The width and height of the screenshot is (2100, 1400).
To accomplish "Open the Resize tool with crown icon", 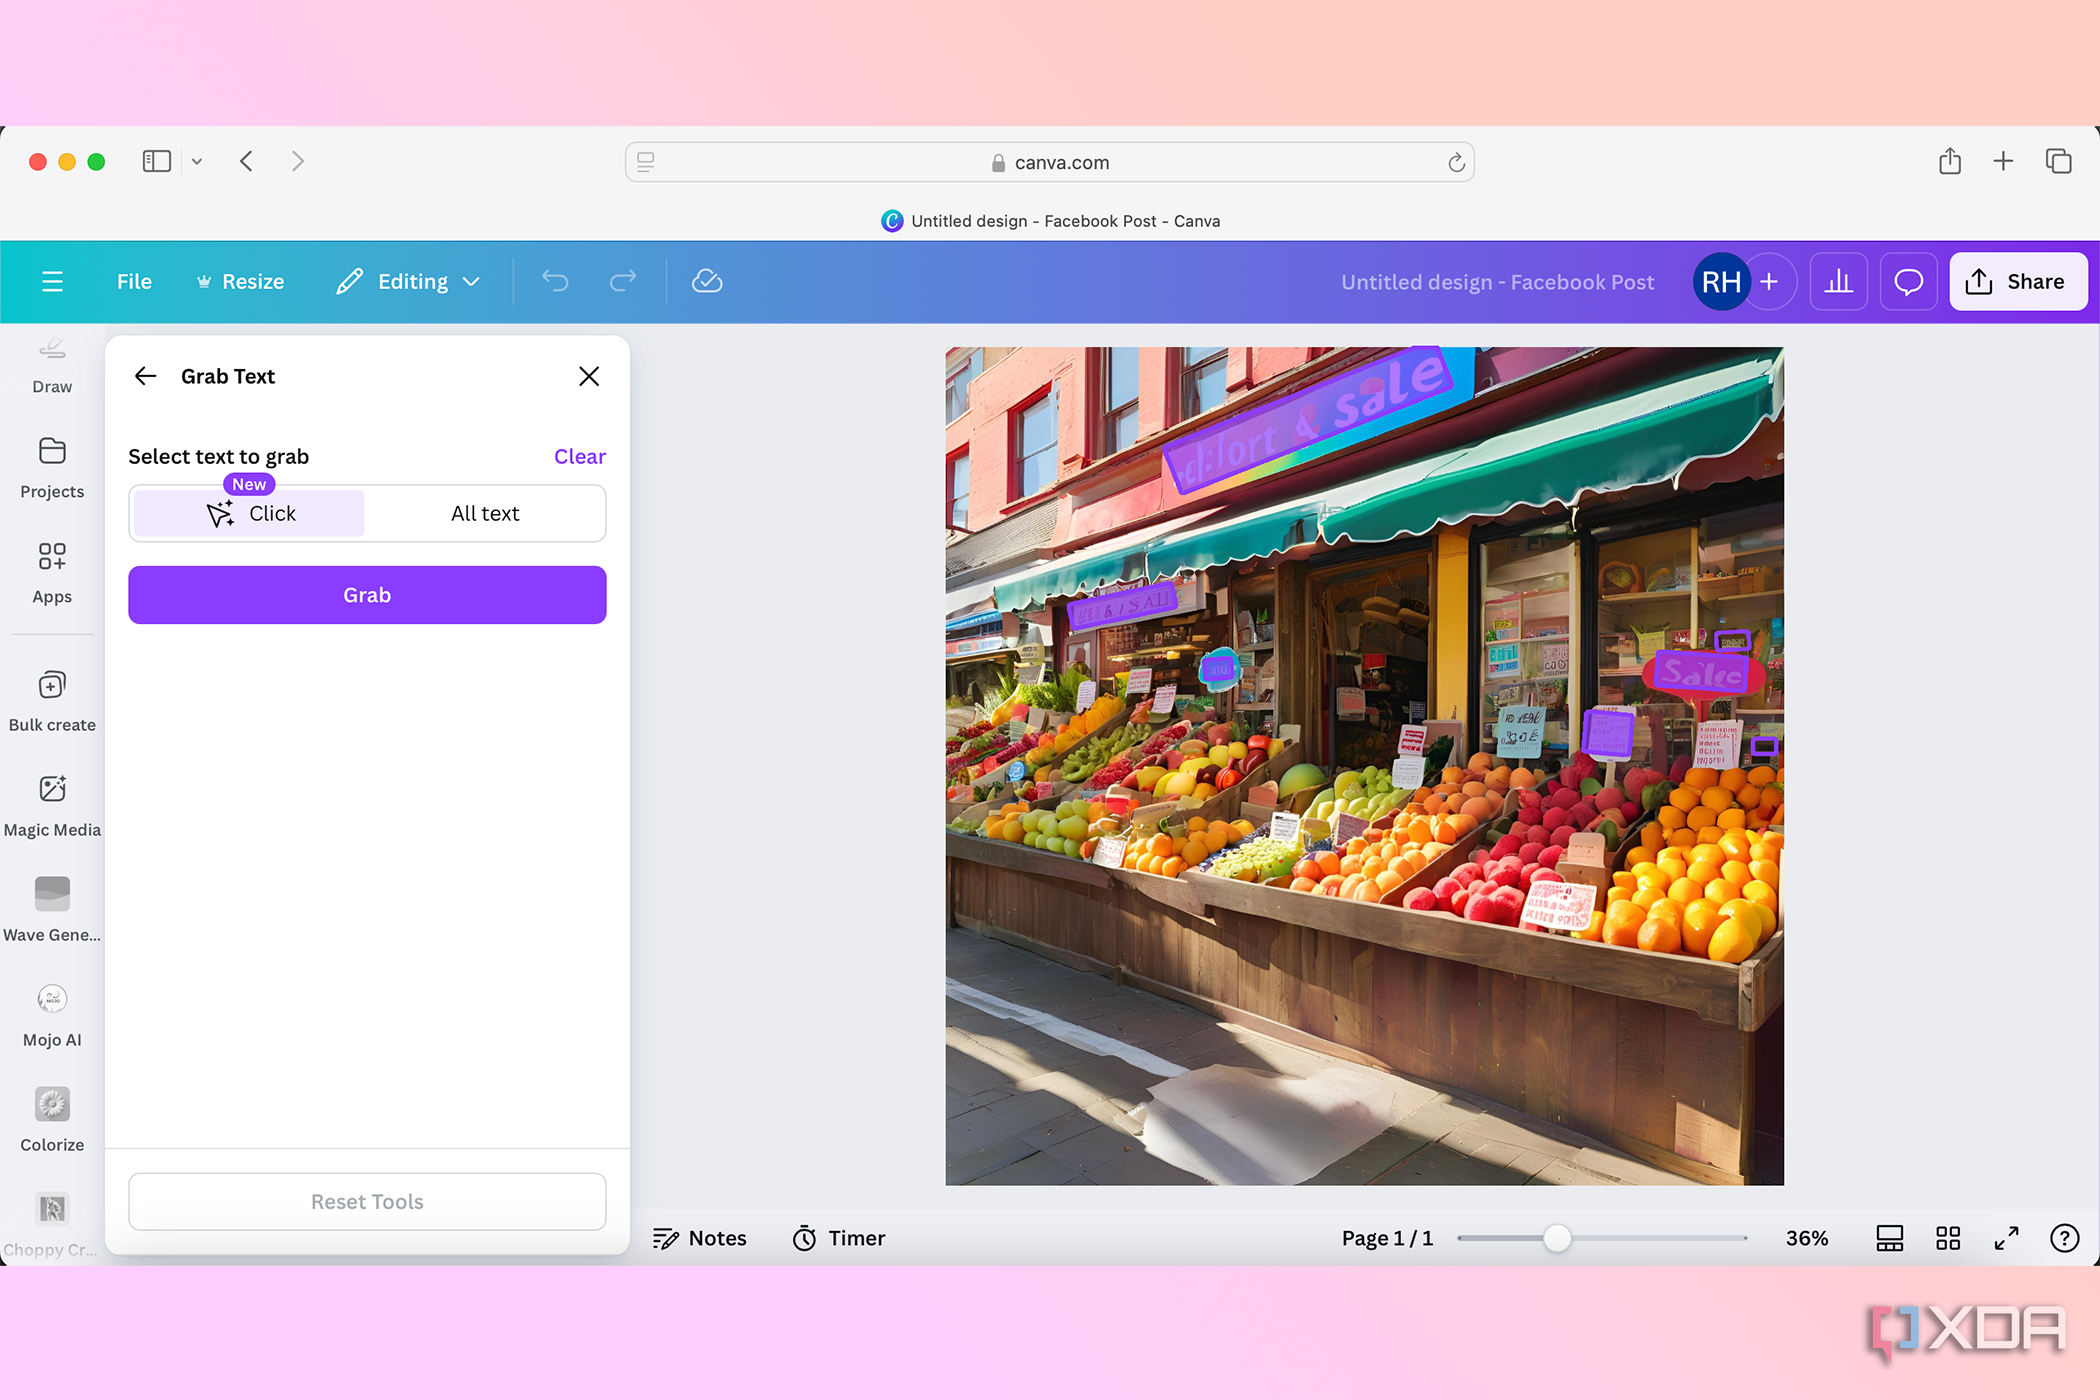I will (x=240, y=282).
